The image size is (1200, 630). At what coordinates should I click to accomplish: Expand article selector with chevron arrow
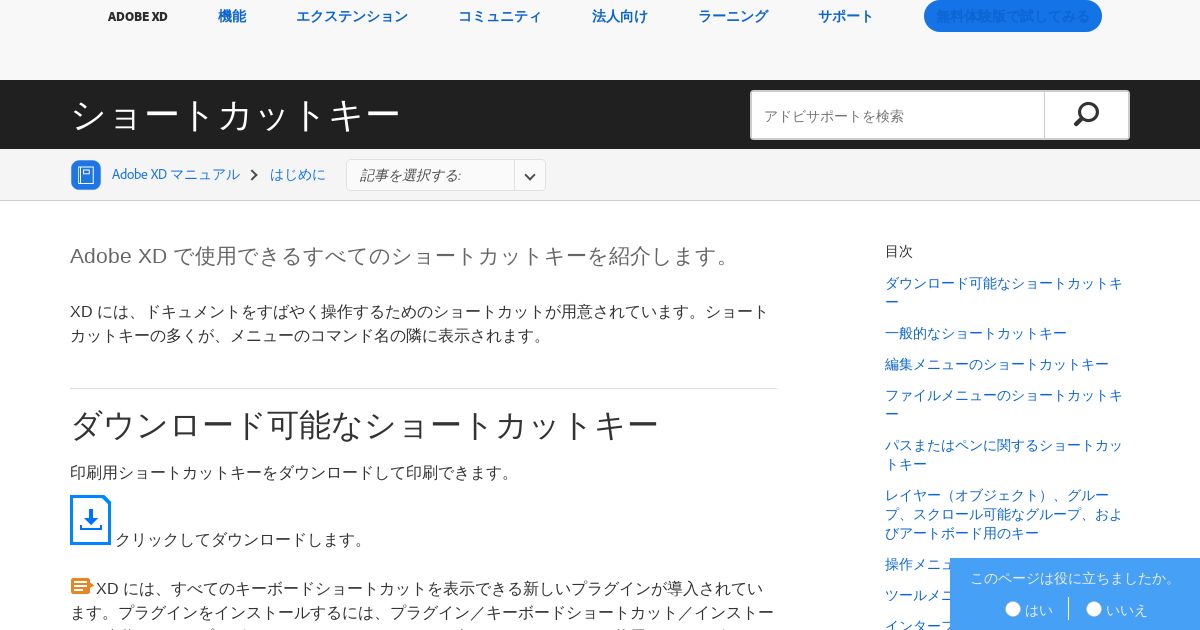(x=530, y=176)
